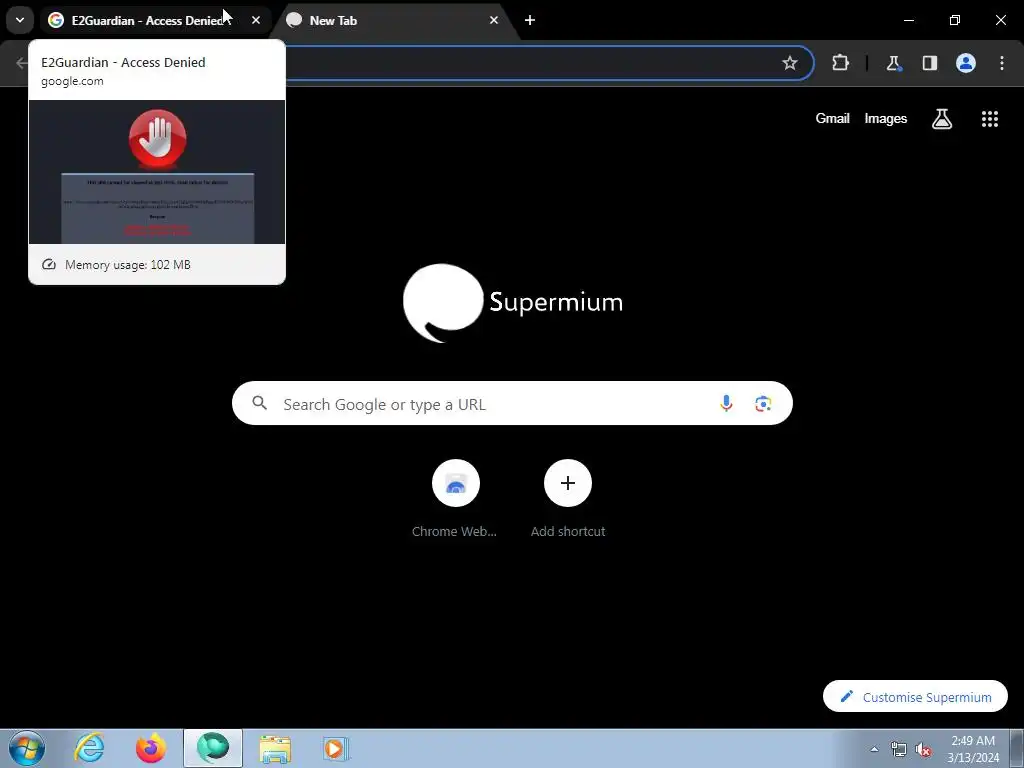Image resolution: width=1024 pixels, height=768 pixels.
Task: Click the Supermium taskbar icon
Action: coord(213,748)
